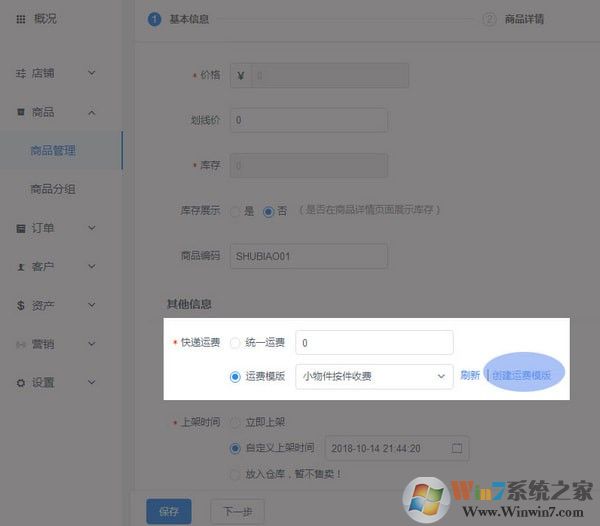
Task: Expand the 客户 menu chevron
Action: pyautogui.click(x=91, y=266)
